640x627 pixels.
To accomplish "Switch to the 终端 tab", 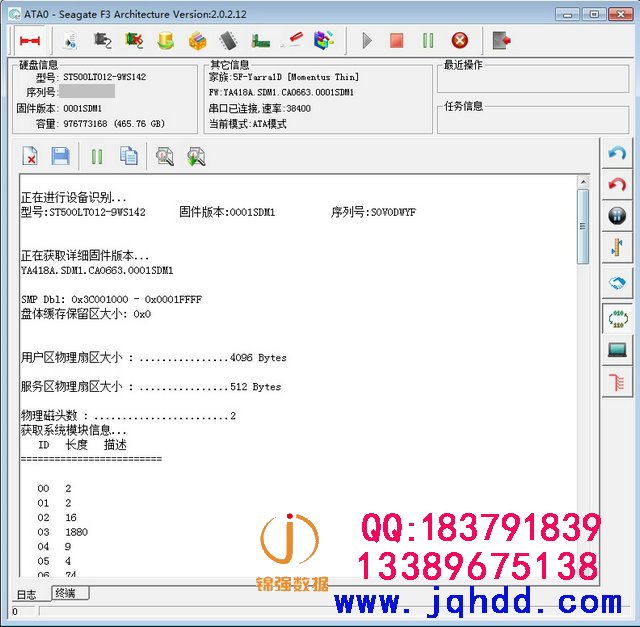I will click(70, 593).
